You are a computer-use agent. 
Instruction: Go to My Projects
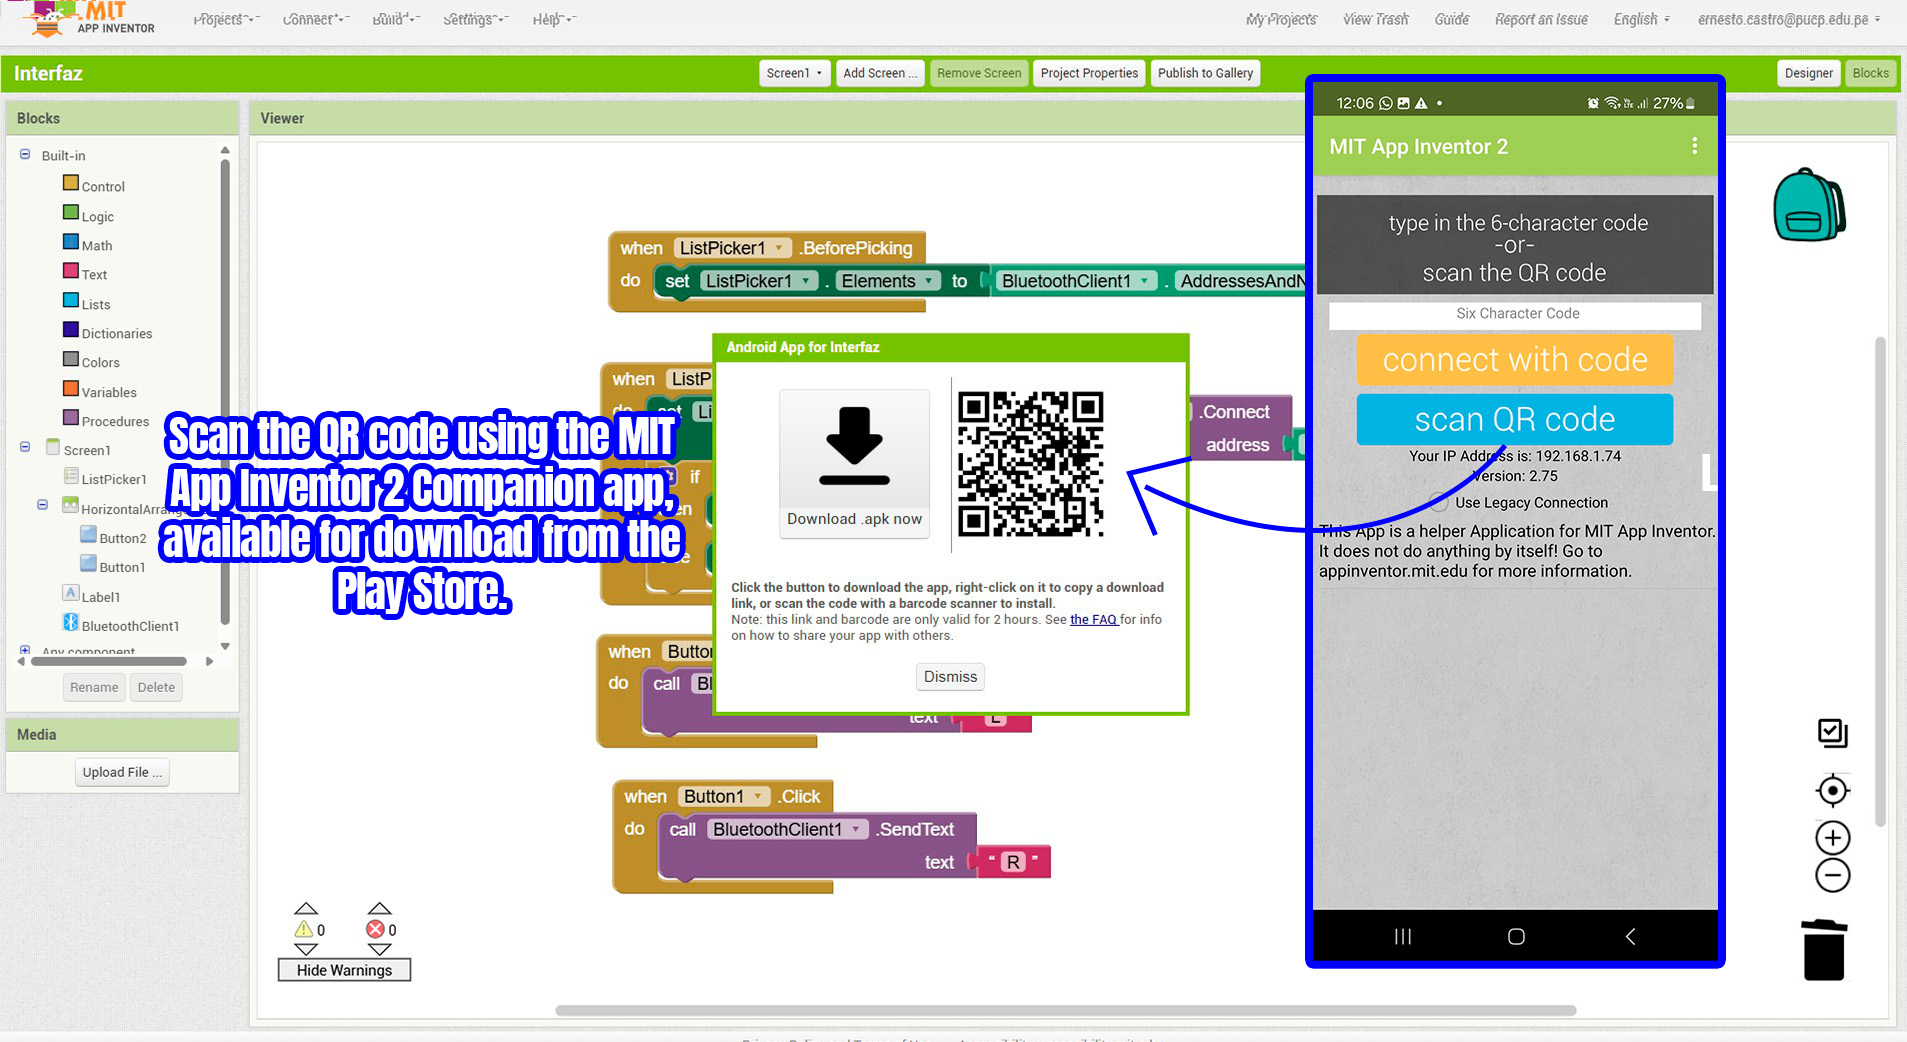(x=1281, y=19)
